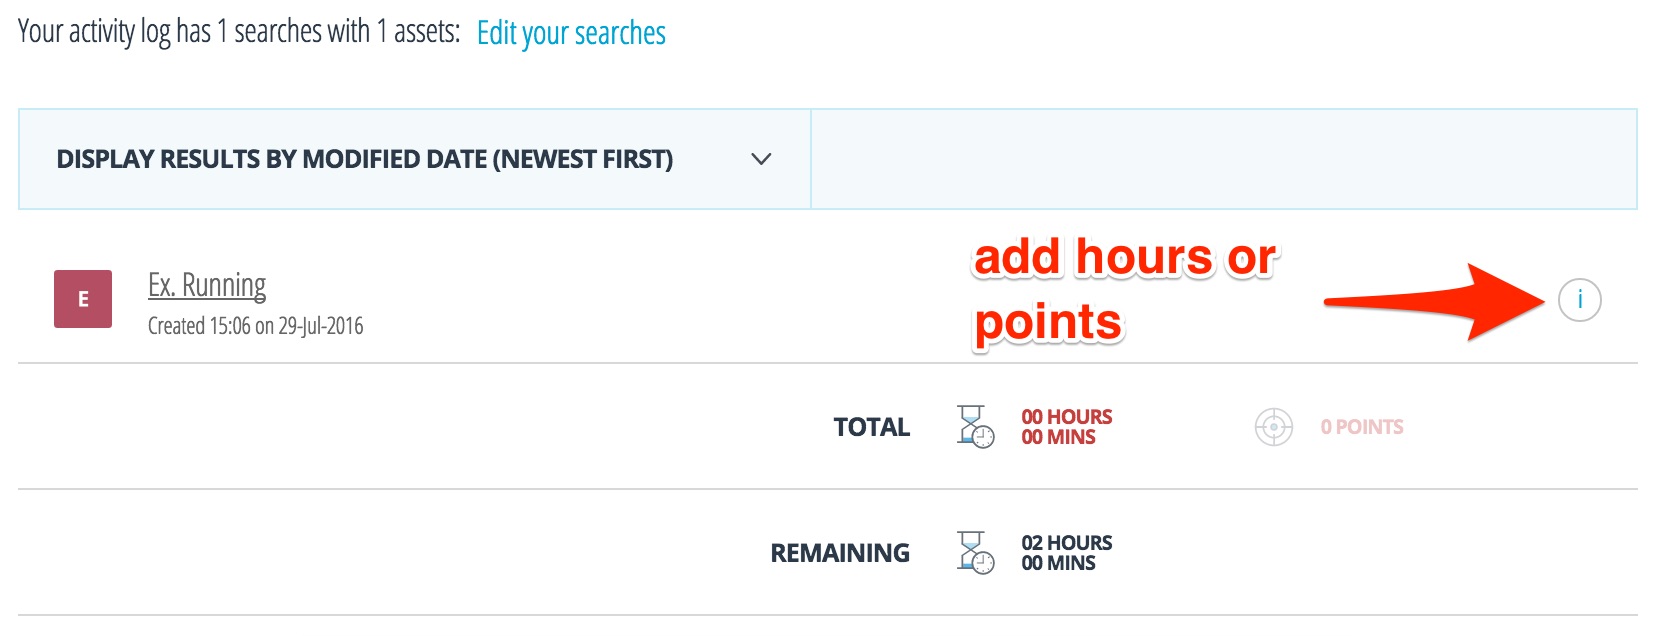The image size is (1666, 636).
Task: Open the Display Results By Modified Date dropdown
Action: coord(365,159)
